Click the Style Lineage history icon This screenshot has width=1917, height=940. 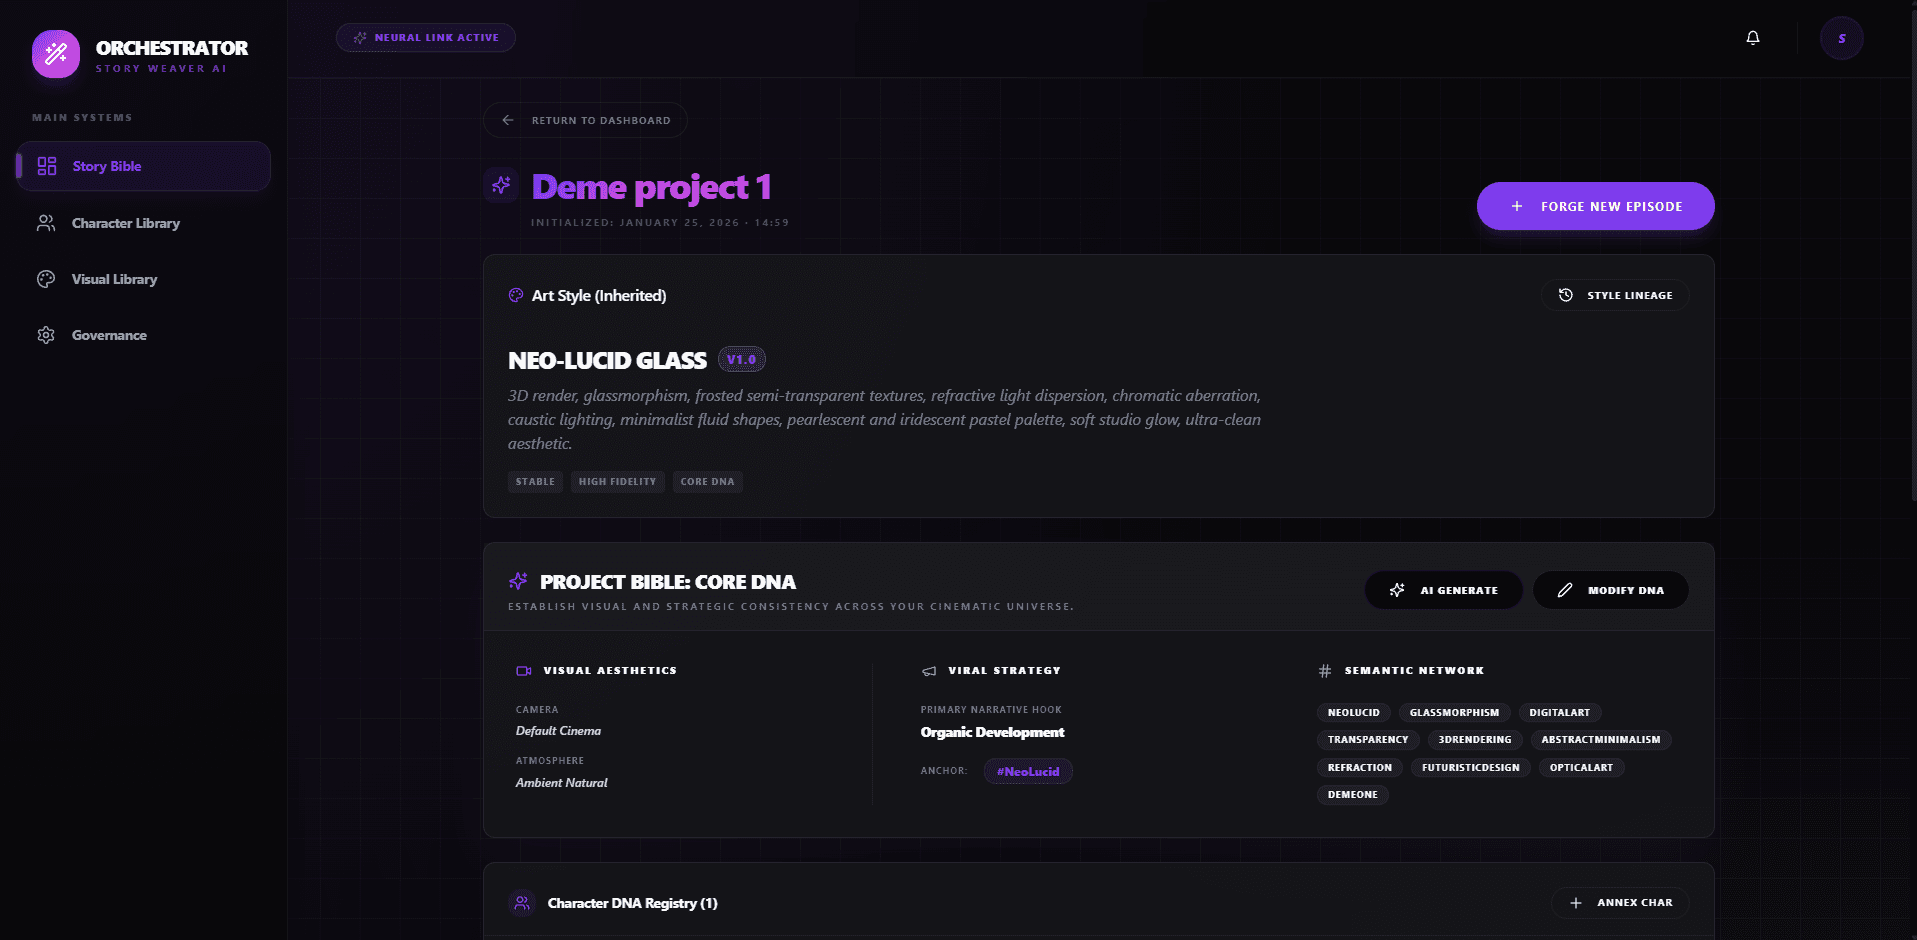(x=1566, y=295)
